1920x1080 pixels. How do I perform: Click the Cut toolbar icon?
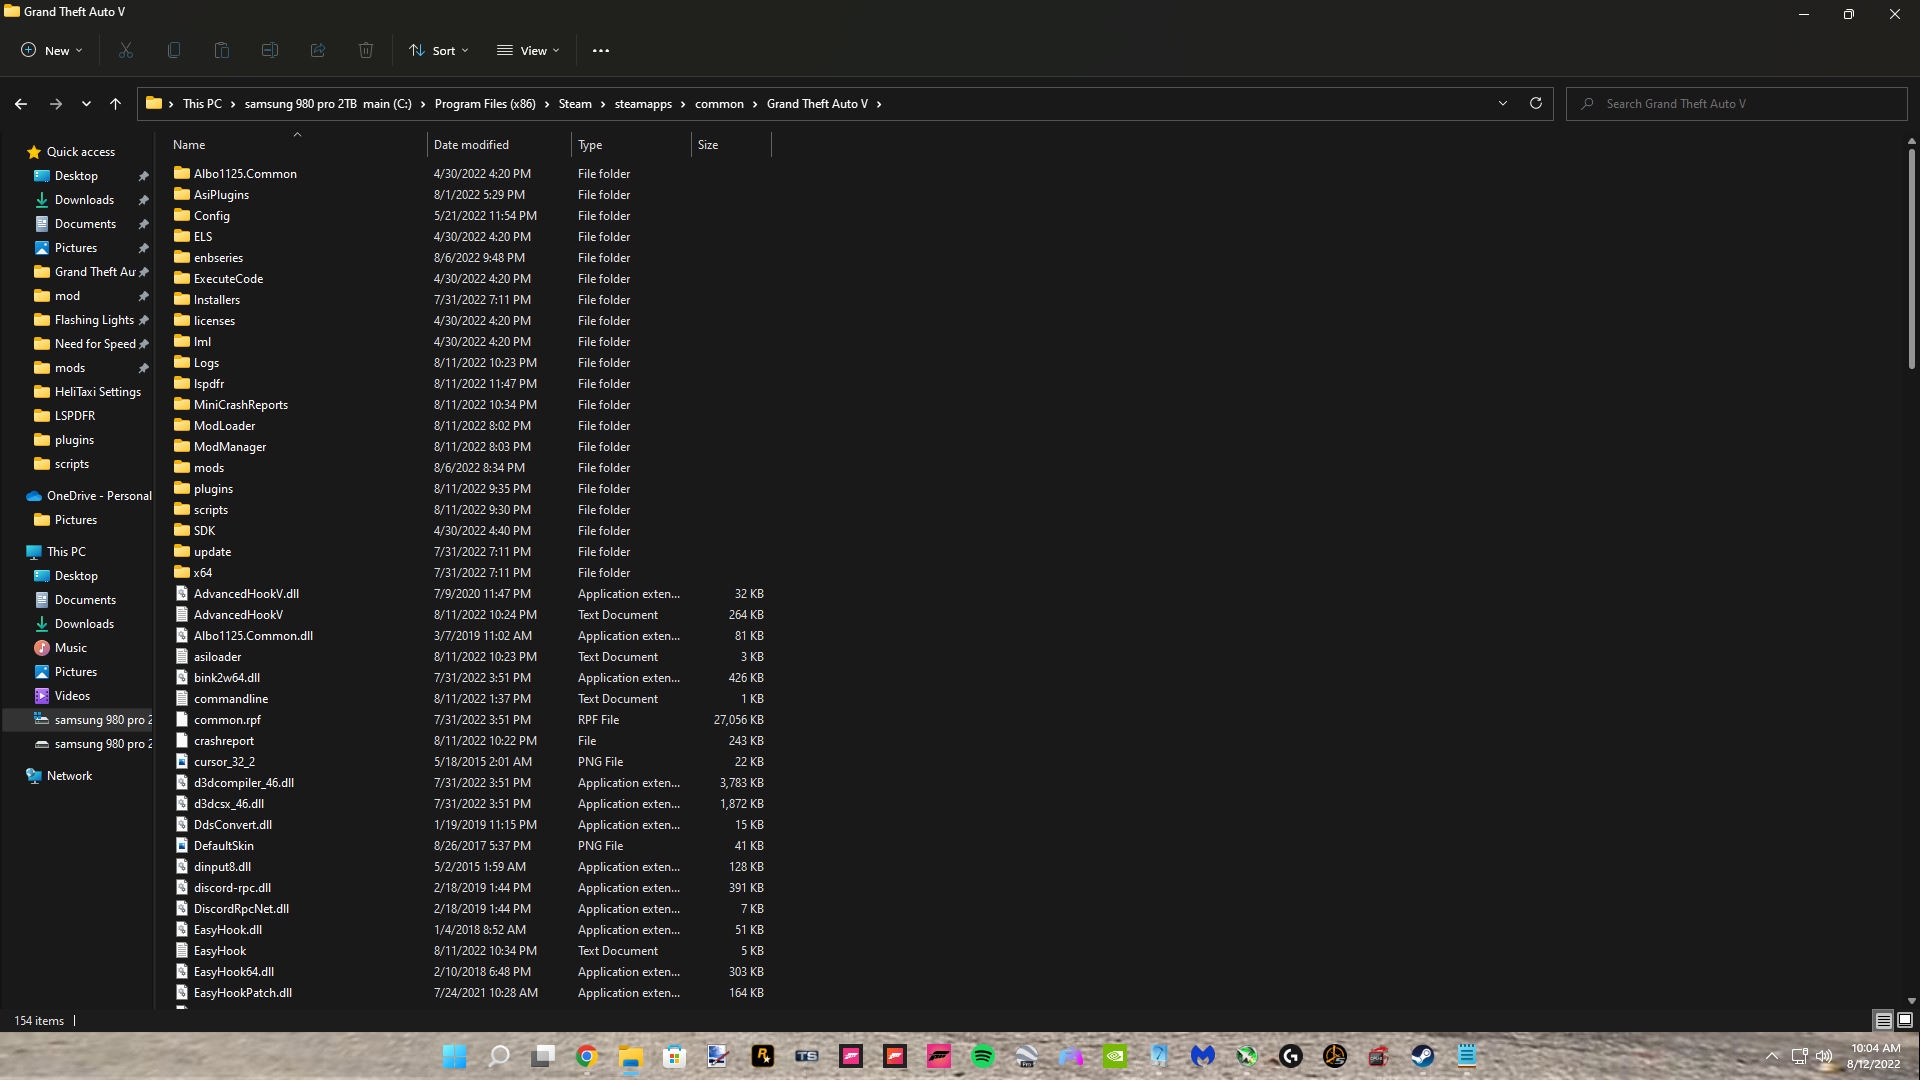[x=126, y=50]
